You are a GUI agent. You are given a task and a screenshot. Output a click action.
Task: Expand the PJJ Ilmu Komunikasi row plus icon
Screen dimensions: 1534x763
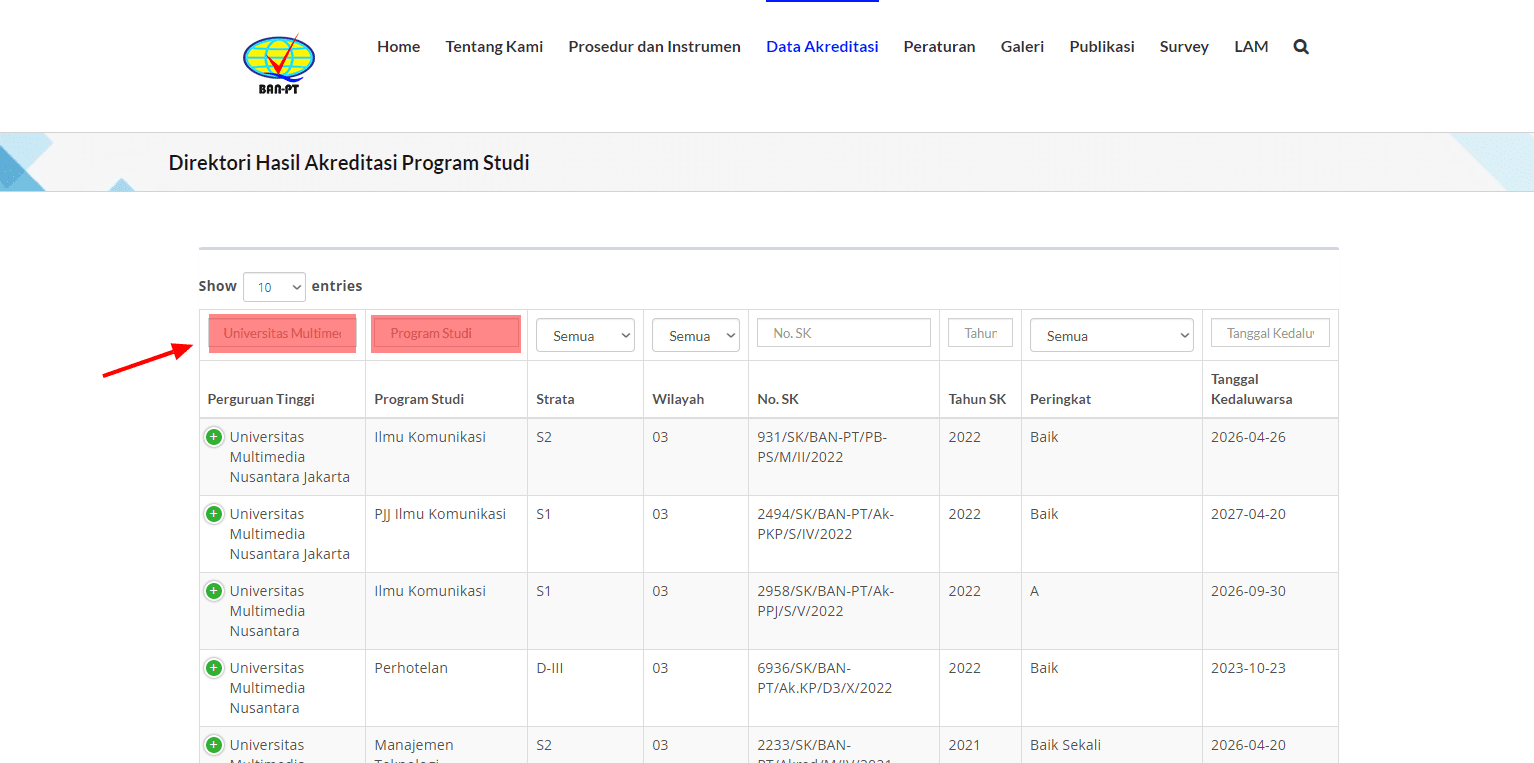[x=214, y=514]
